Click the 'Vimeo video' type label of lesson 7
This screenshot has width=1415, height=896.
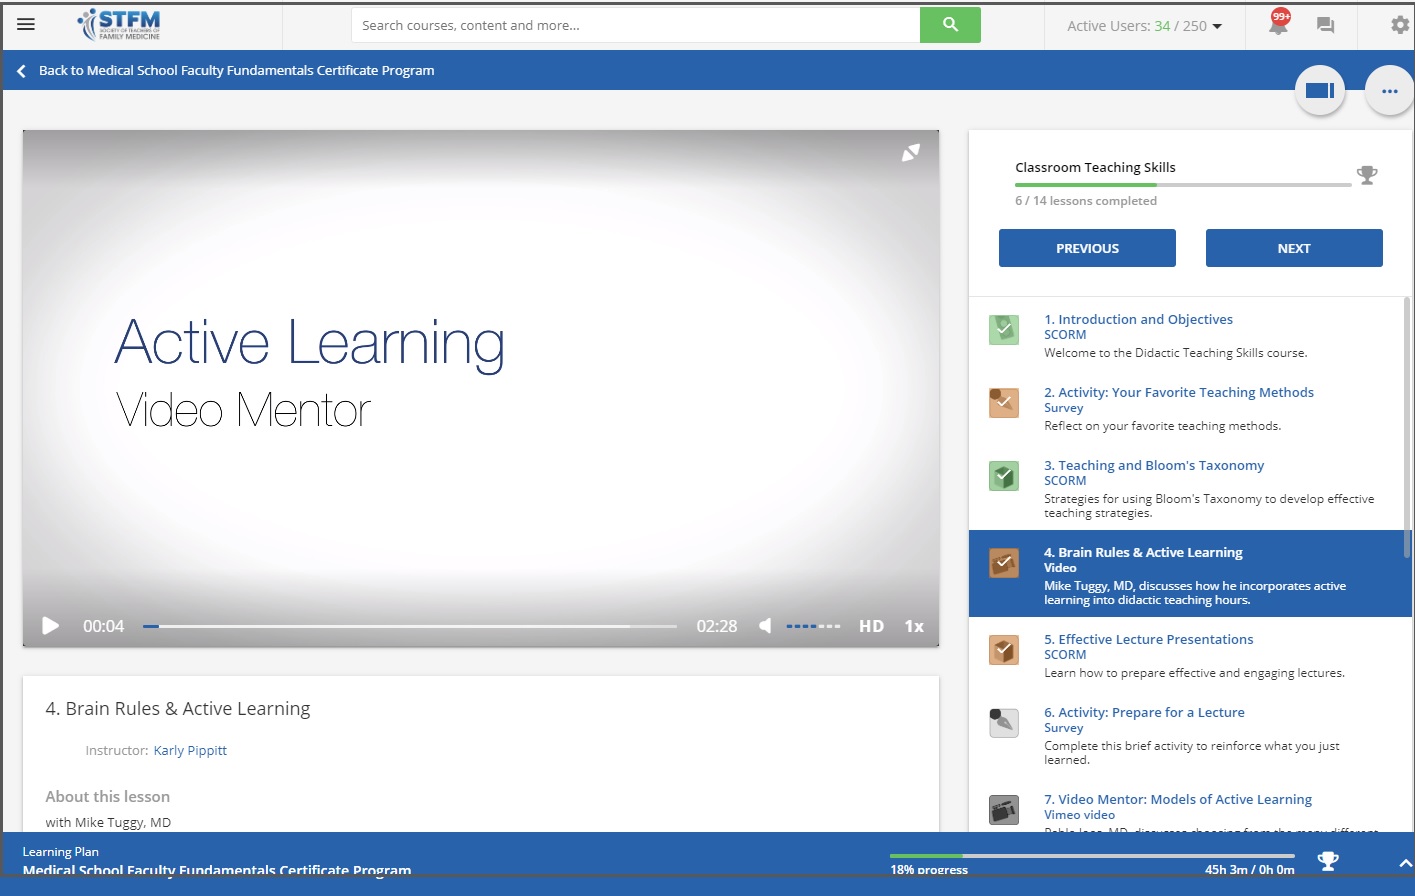[1079, 815]
